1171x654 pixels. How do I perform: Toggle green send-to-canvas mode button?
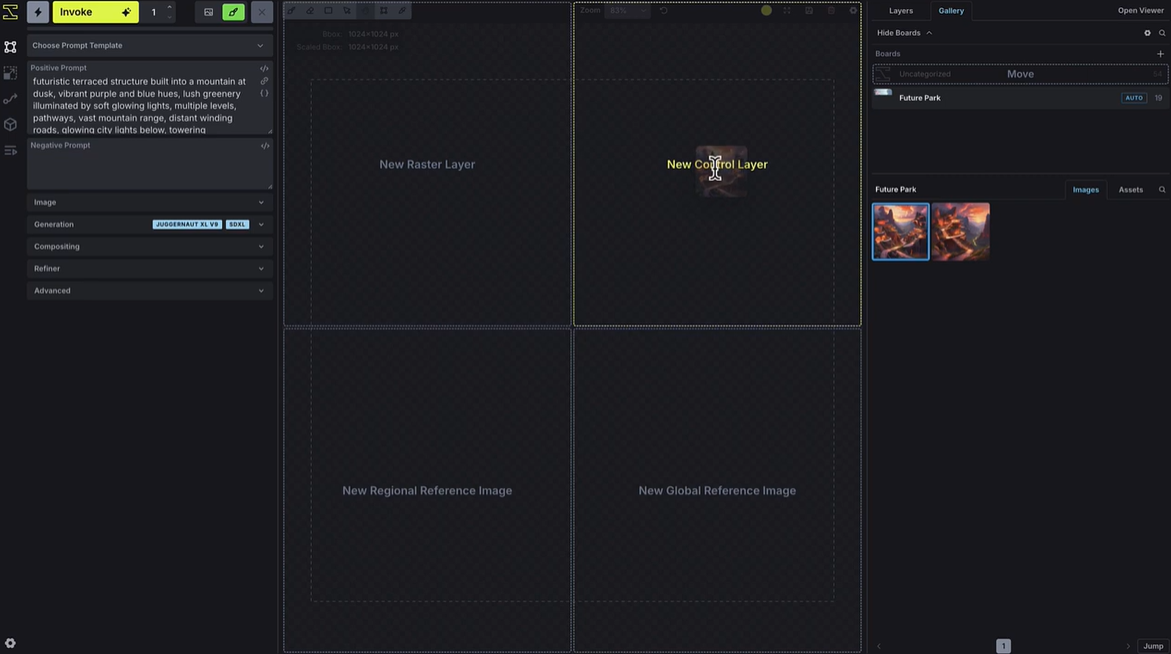point(234,12)
